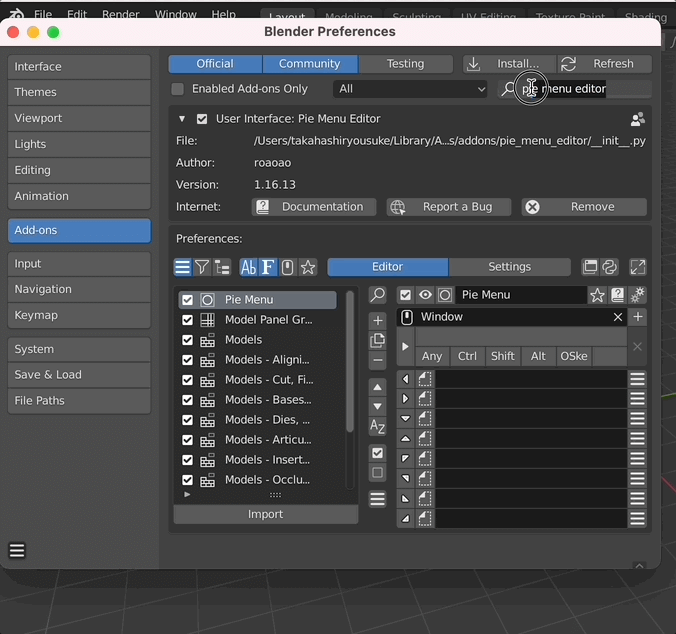The width and height of the screenshot is (676, 634).
Task: Switch to the Settings tab
Action: pyautogui.click(x=509, y=267)
